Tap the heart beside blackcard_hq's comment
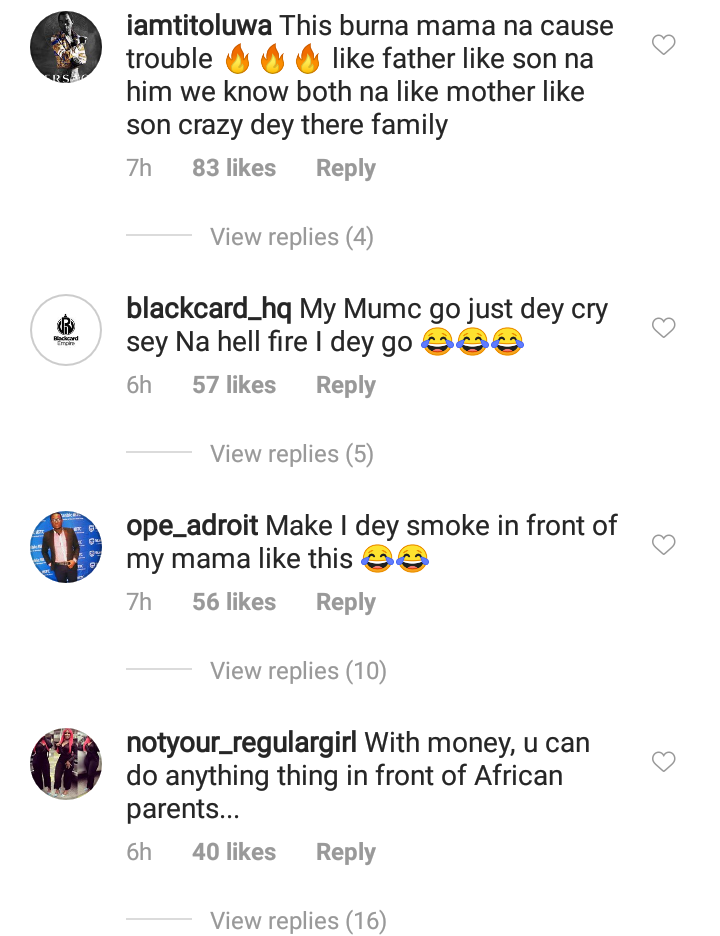Viewport: 720px width, 936px height. click(x=663, y=328)
